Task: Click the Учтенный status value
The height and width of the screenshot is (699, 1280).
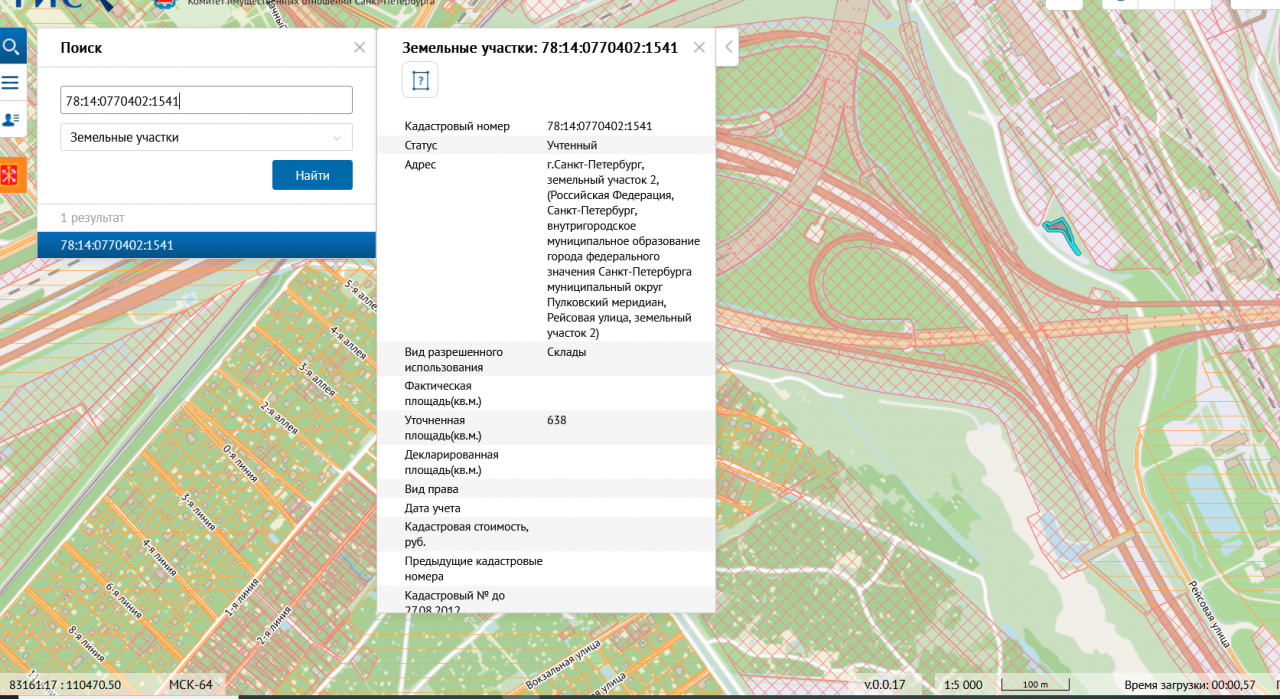Action: 571,145
